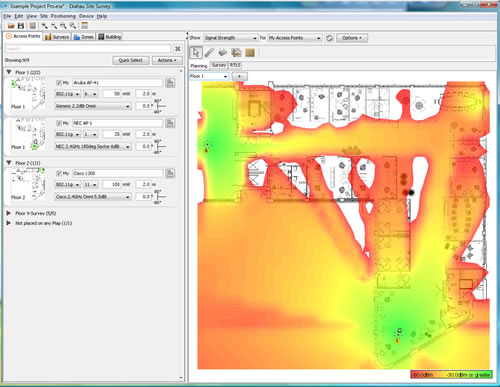Click the Quick Select button
500x387 pixels.
point(131,60)
